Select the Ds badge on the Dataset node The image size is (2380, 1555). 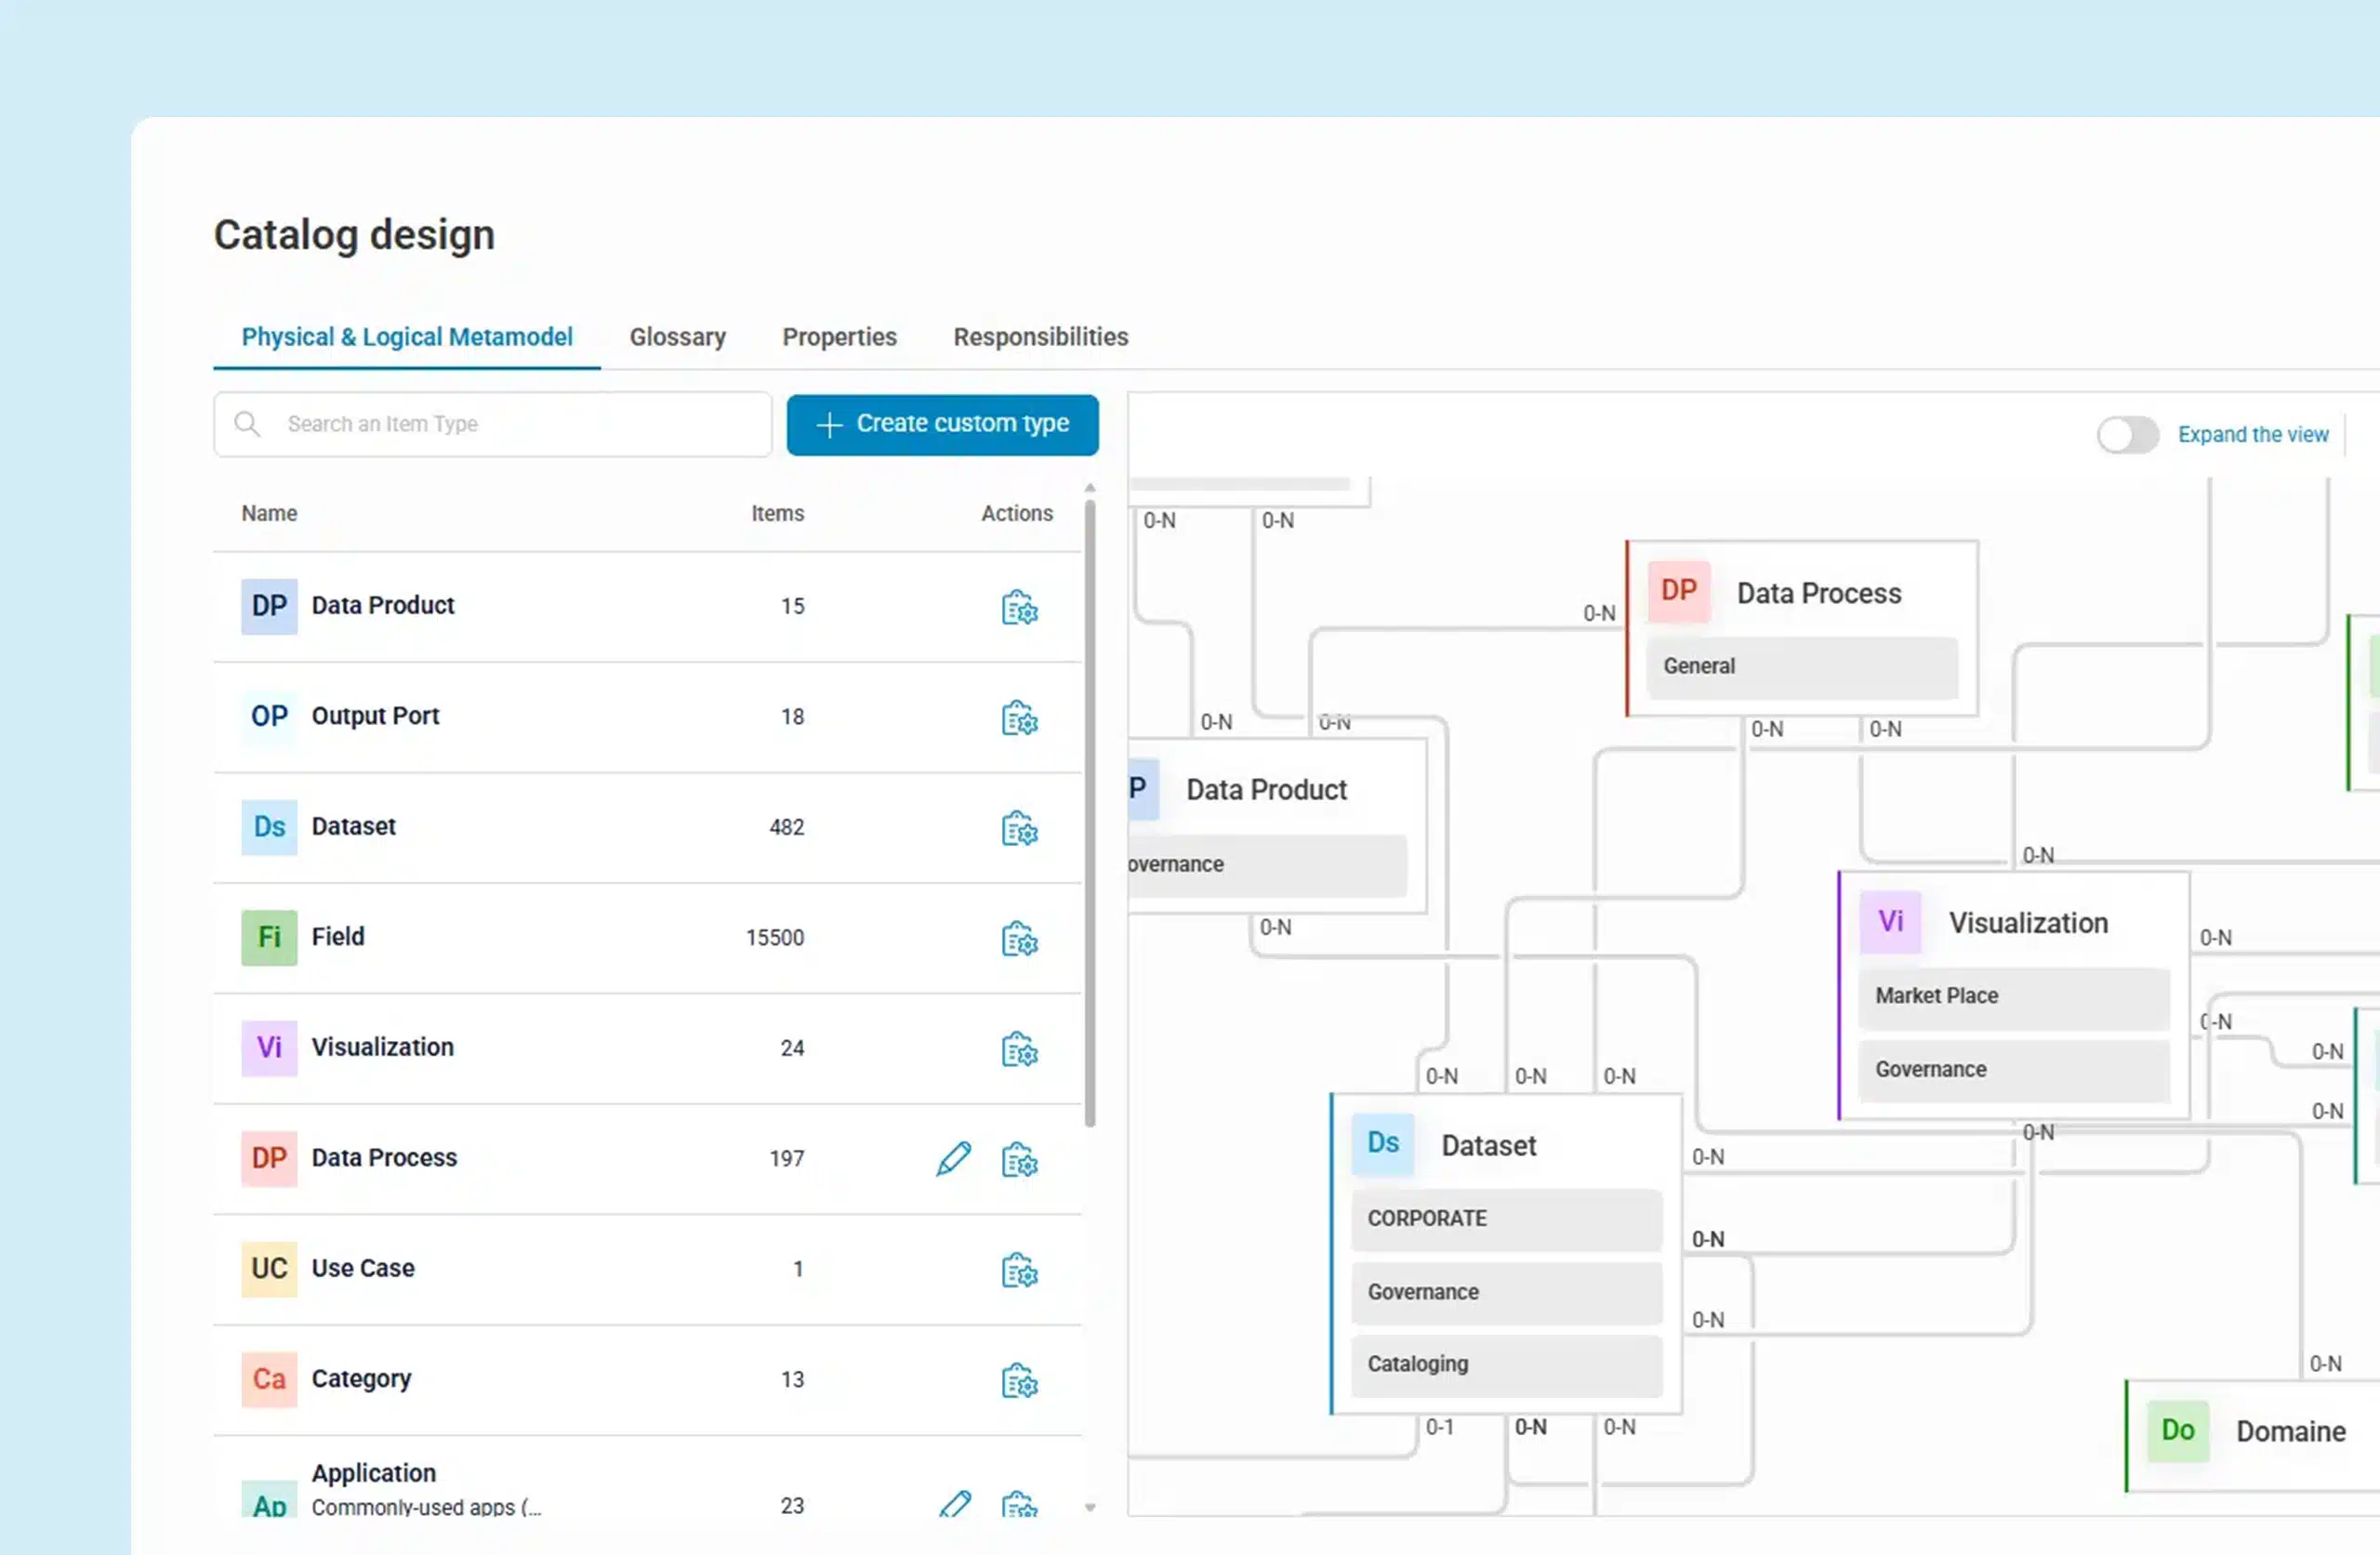[x=1382, y=1143]
